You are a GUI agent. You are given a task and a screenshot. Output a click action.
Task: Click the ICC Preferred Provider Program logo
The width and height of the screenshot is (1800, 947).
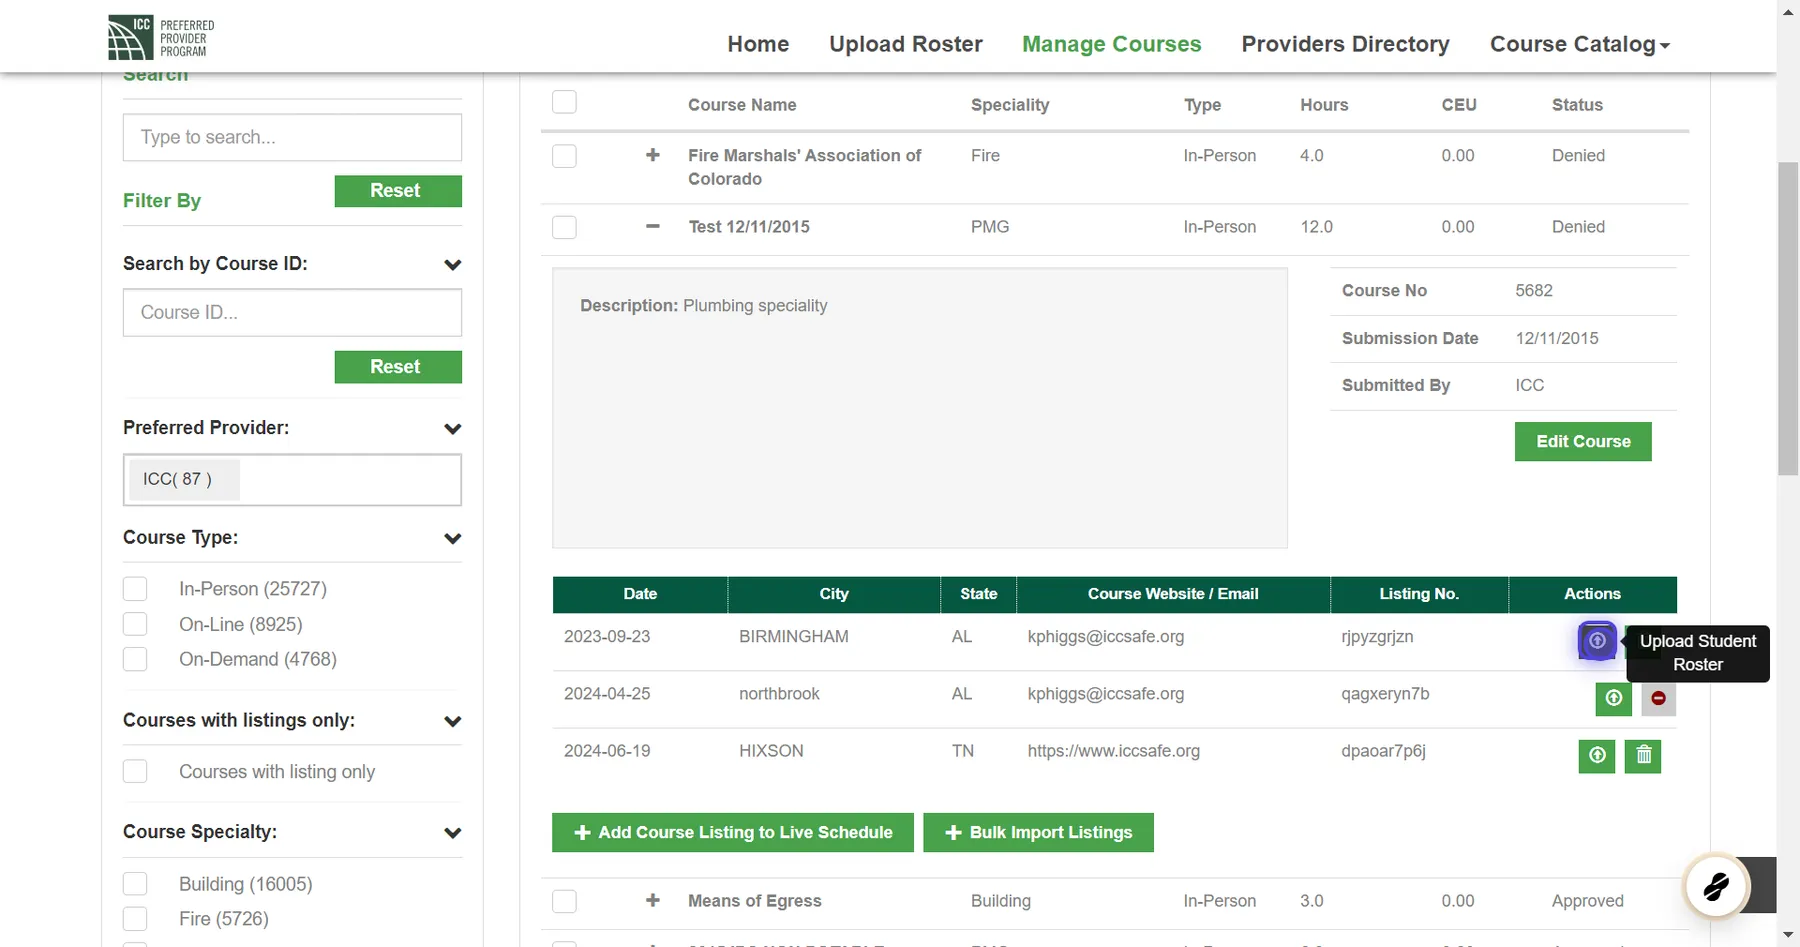[160, 37]
